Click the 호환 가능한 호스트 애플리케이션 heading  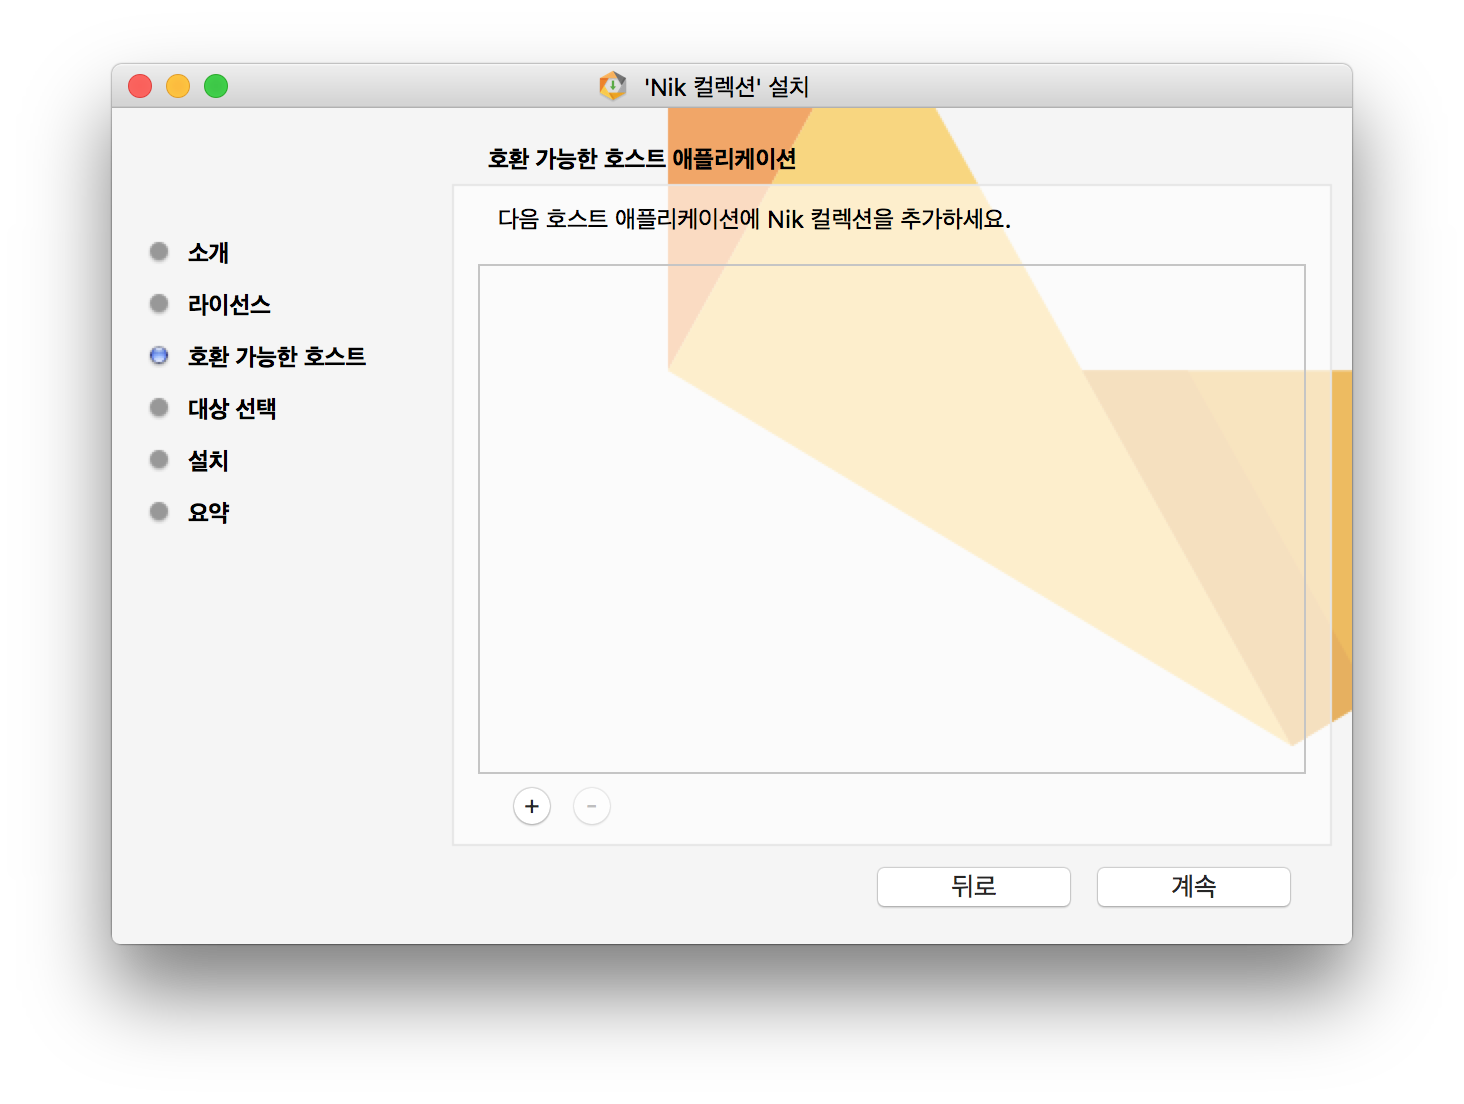pyautogui.click(x=642, y=159)
